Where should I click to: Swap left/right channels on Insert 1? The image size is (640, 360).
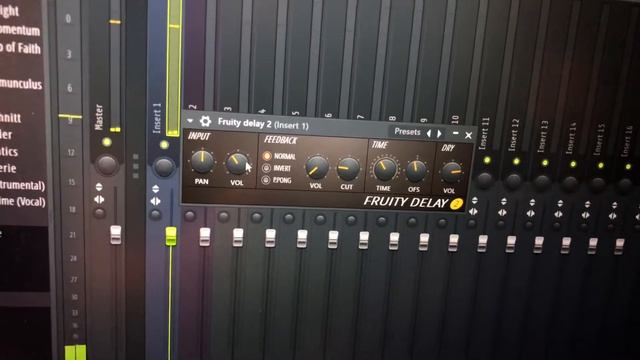click(x=156, y=201)
